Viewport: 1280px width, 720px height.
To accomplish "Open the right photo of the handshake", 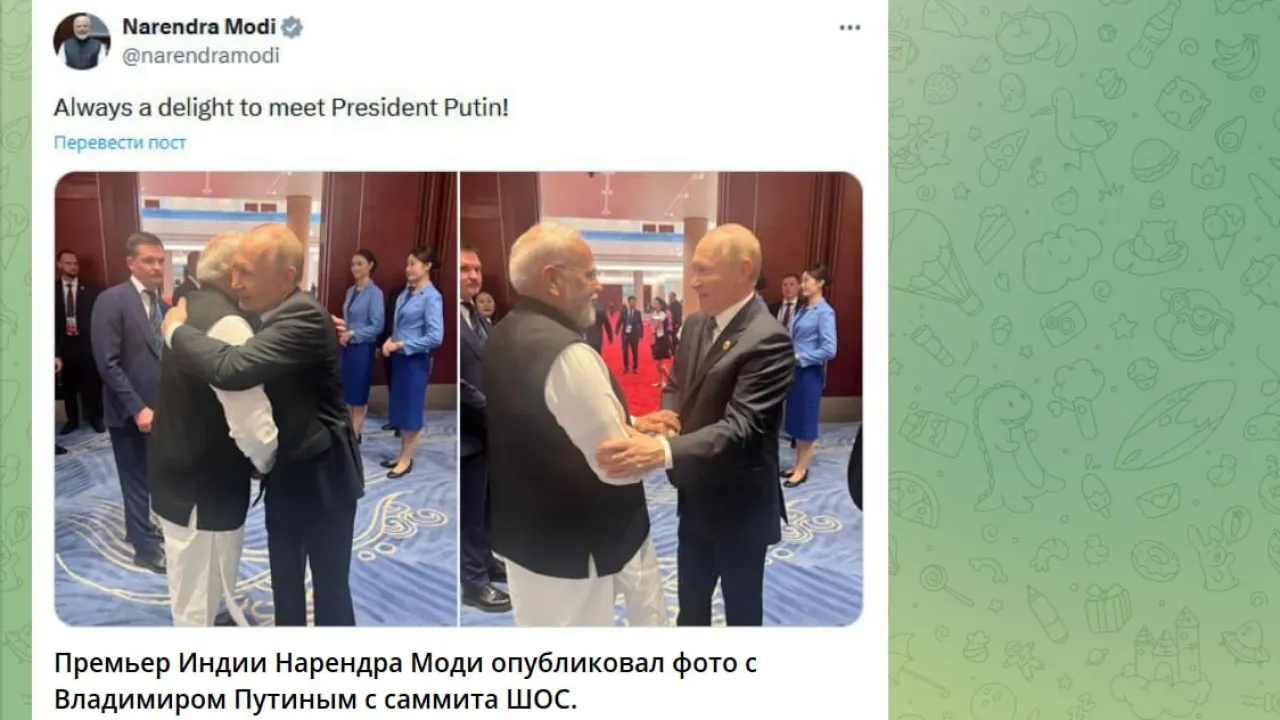I will pyautogui.click(x=661, y=399).
